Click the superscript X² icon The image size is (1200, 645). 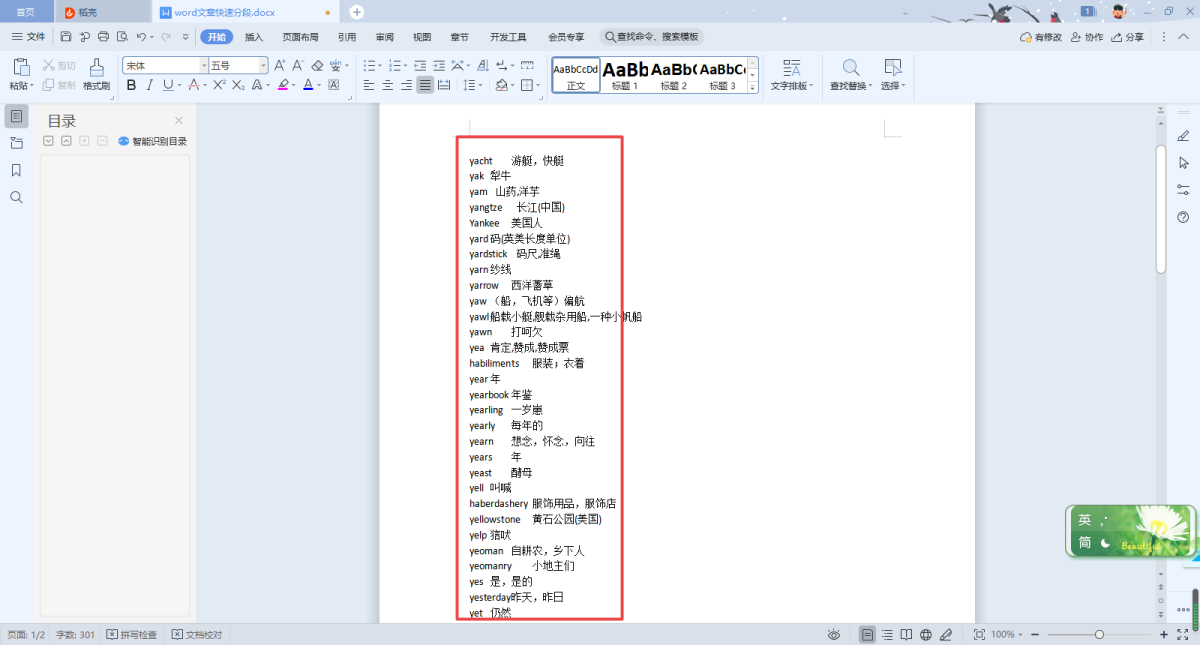click(x=220, y=85)
